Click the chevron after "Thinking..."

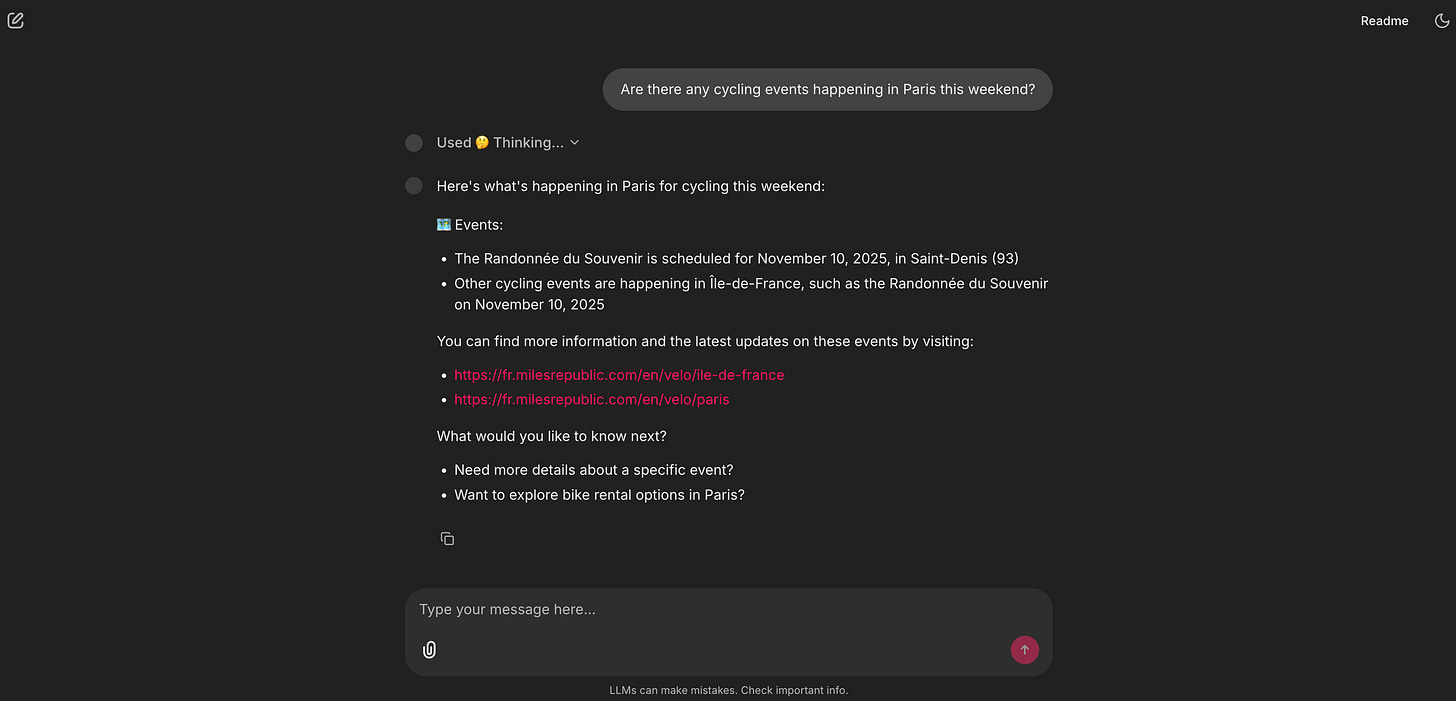point(575,142)
